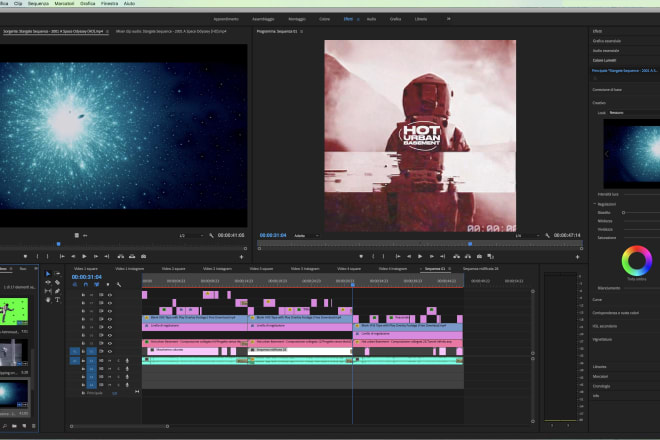The height and width of the screenshot is (440, 660).
Task: Add a marker in the timeline header
Action: (108, 285)
